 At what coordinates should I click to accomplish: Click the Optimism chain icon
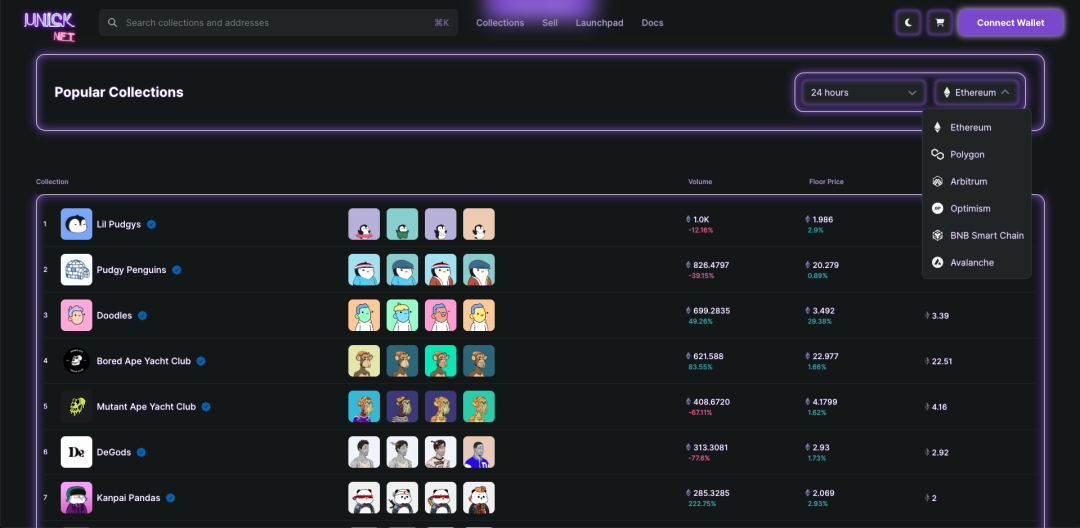[937, 209]
